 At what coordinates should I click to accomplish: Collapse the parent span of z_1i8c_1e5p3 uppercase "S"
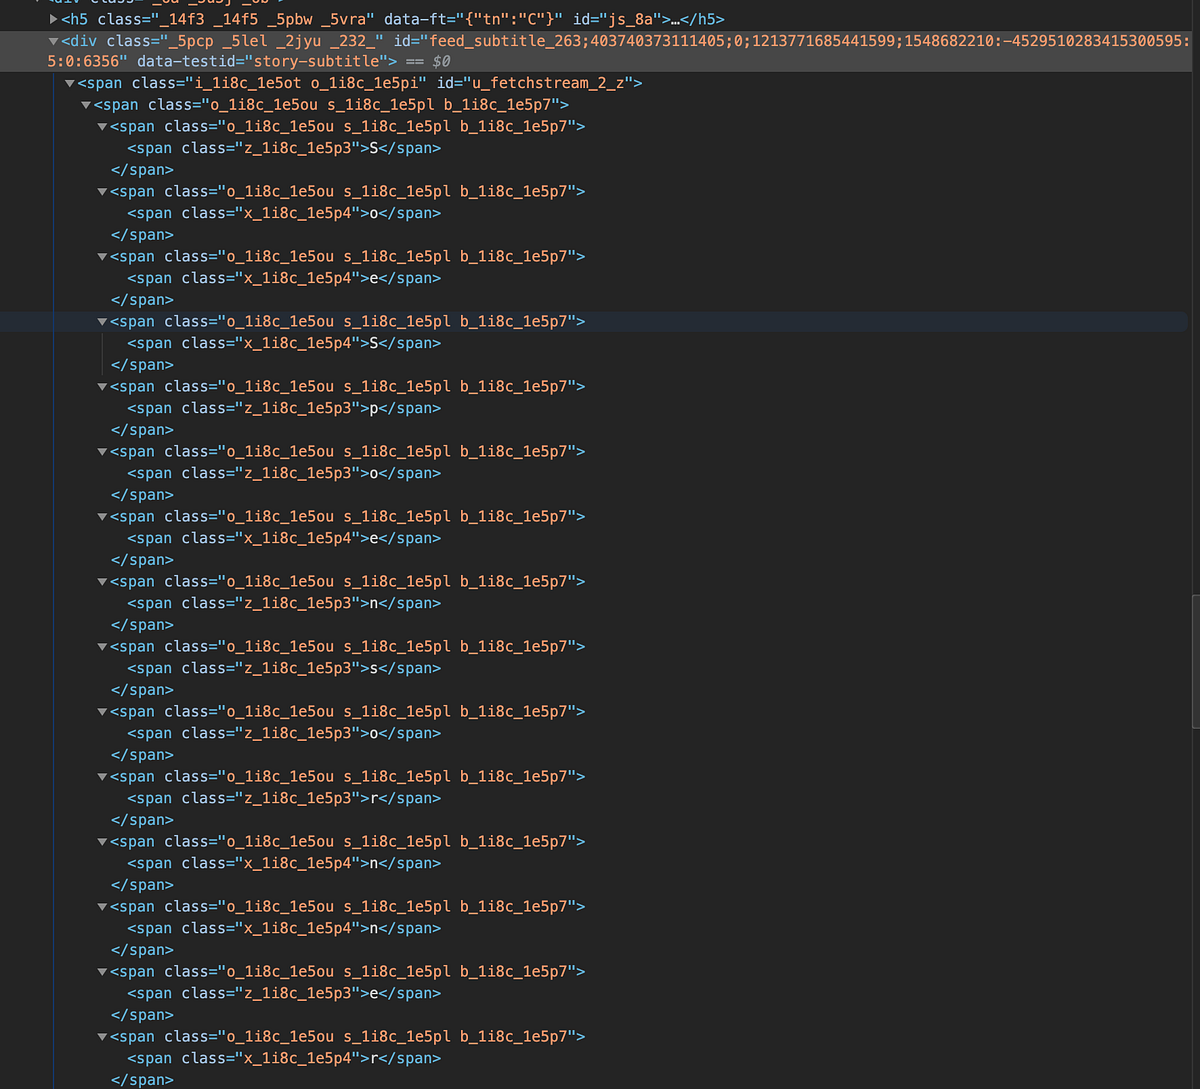pyautogui.click(x=102, y=127)
